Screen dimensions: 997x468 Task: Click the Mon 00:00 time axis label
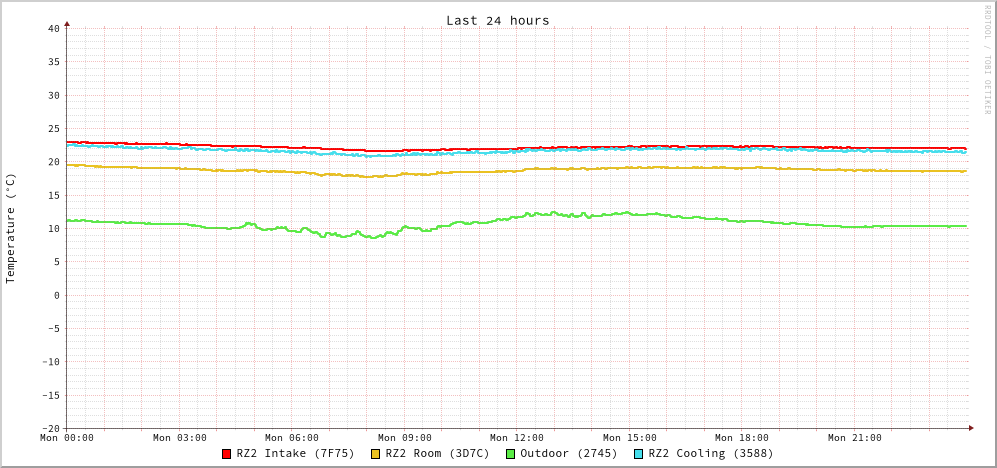click(x=67, y=438)
